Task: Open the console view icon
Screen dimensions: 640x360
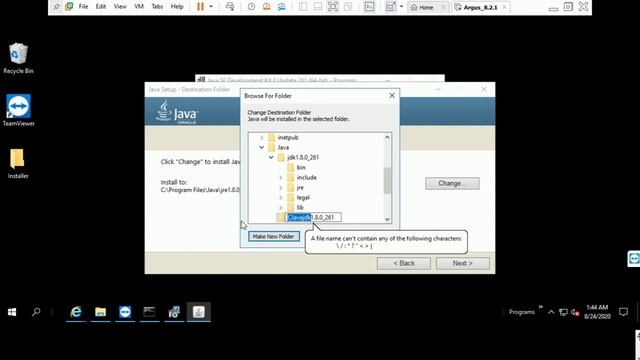Action: 369,7
